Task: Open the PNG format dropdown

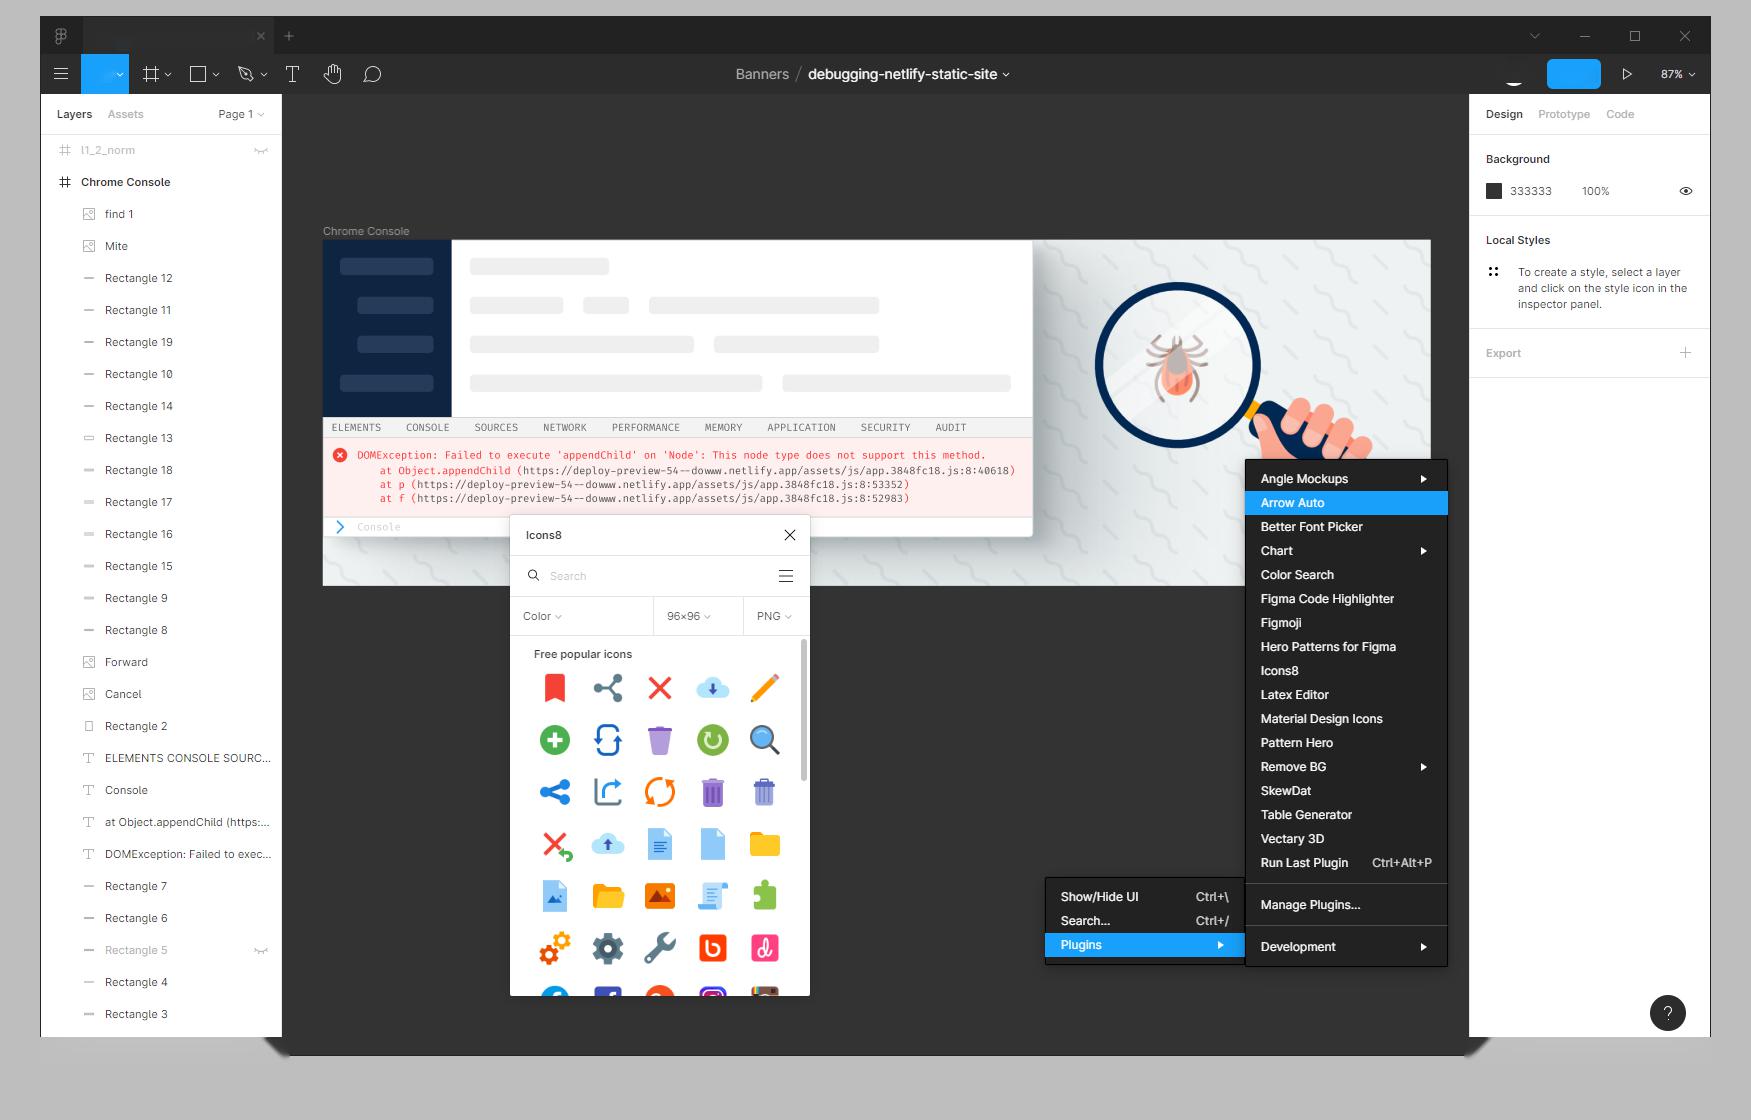Action: click(774, 616)
